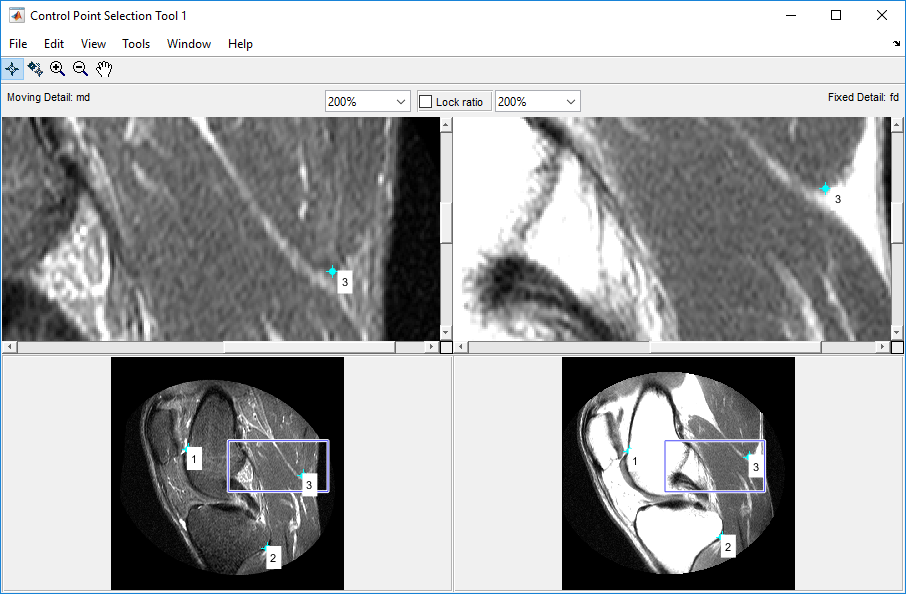Open the Window menu
Viewport: 906px width, 594px height.
point(189,44)
